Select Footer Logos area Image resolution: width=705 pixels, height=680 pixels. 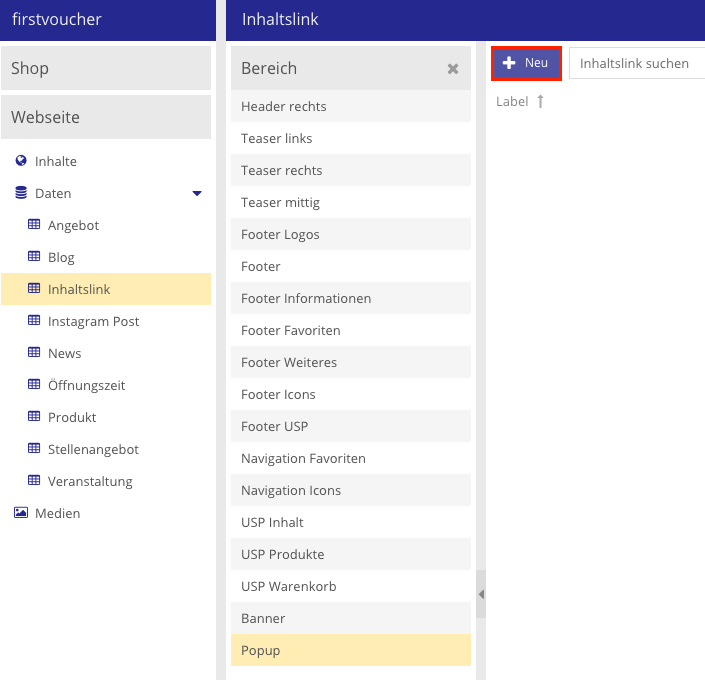click(351, 234)
